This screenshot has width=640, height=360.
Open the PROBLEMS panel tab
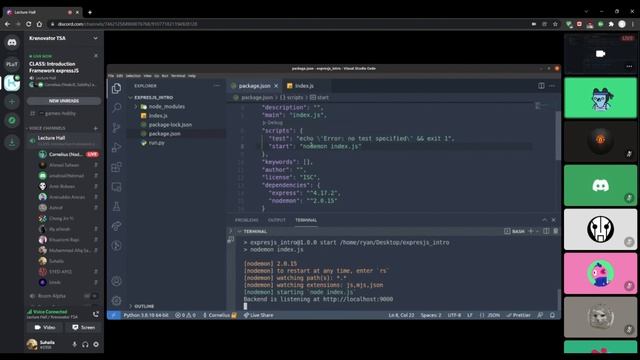coord(247,220)
